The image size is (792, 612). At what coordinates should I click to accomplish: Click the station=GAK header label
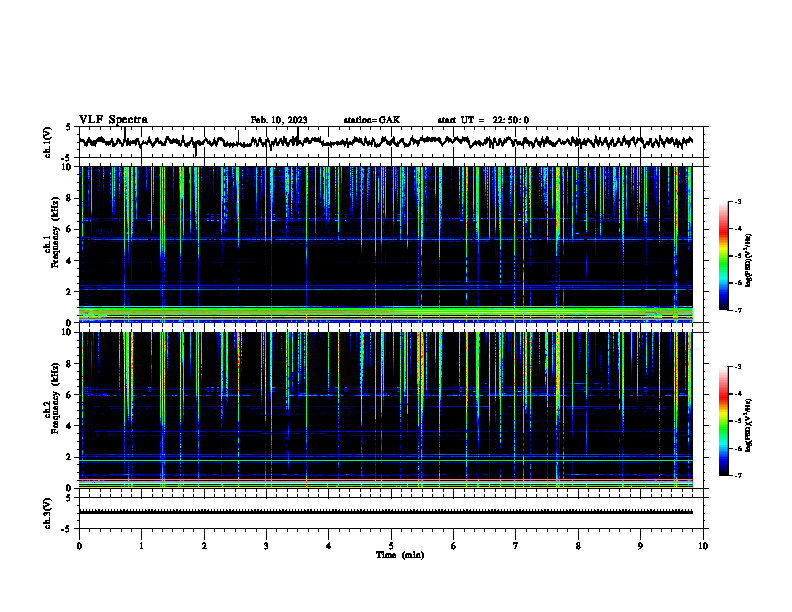(x=372, y=120)
